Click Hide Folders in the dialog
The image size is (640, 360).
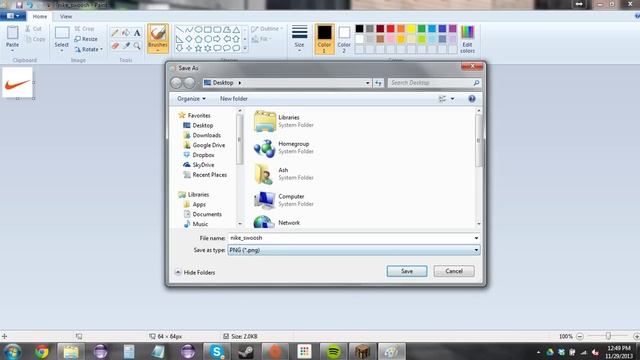pos(195,272)
